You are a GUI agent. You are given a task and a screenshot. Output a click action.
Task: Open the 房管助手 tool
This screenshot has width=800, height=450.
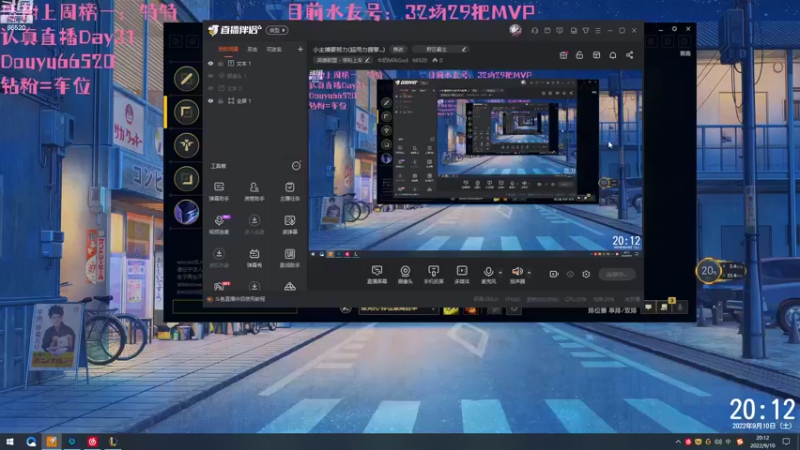pos(254,191)
